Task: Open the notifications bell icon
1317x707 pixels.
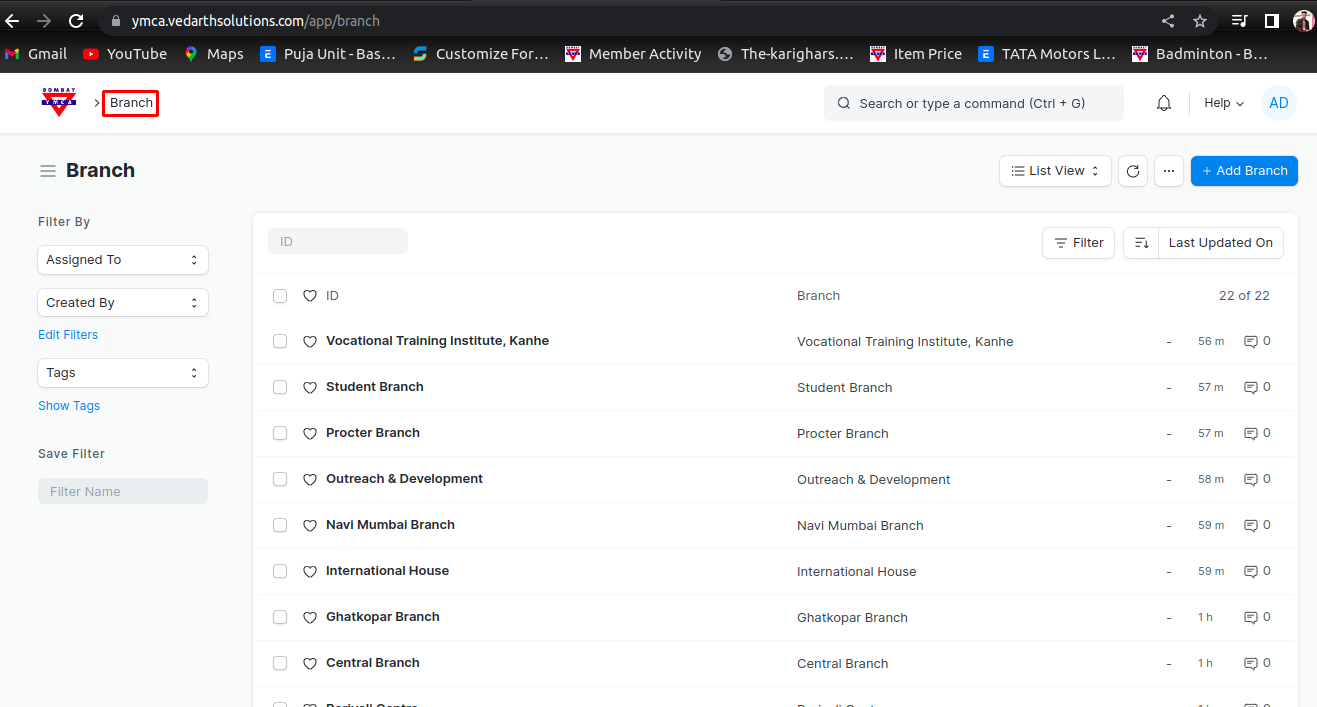Action: tap(1163, 103)
